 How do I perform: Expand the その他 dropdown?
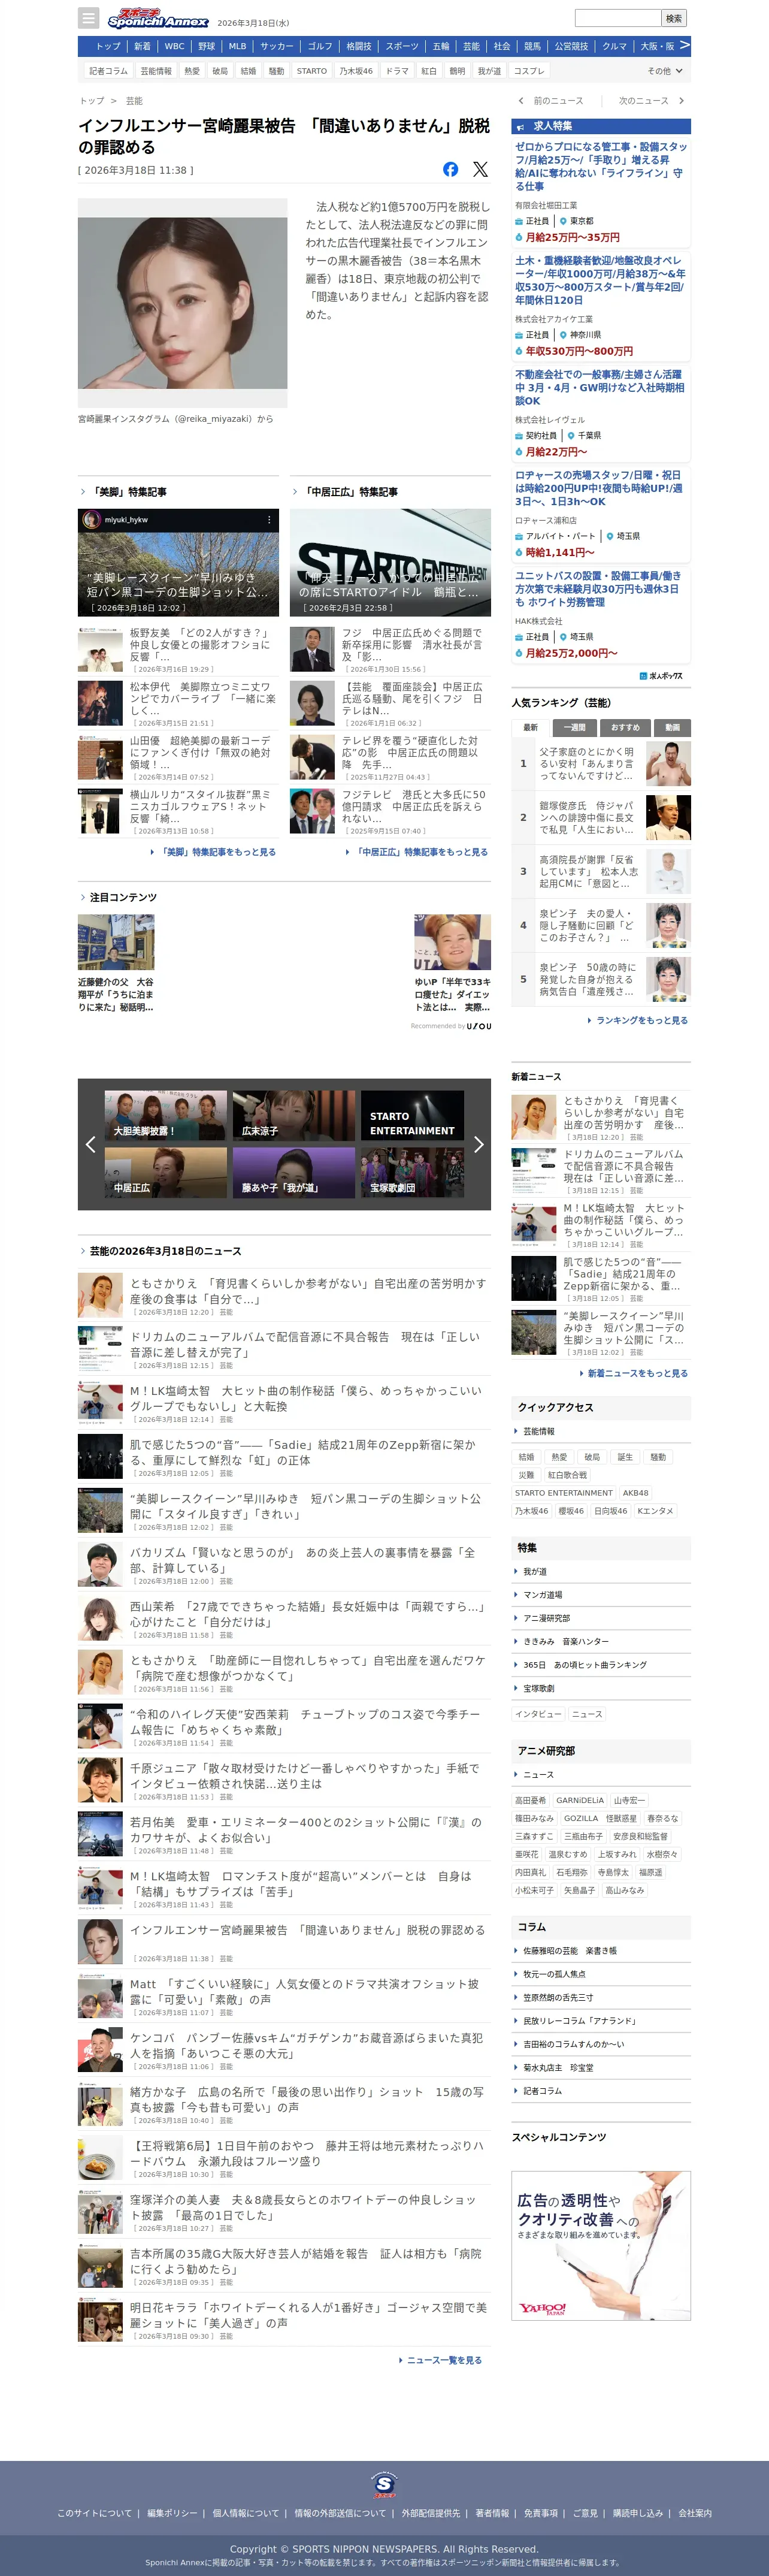(665, 71)
